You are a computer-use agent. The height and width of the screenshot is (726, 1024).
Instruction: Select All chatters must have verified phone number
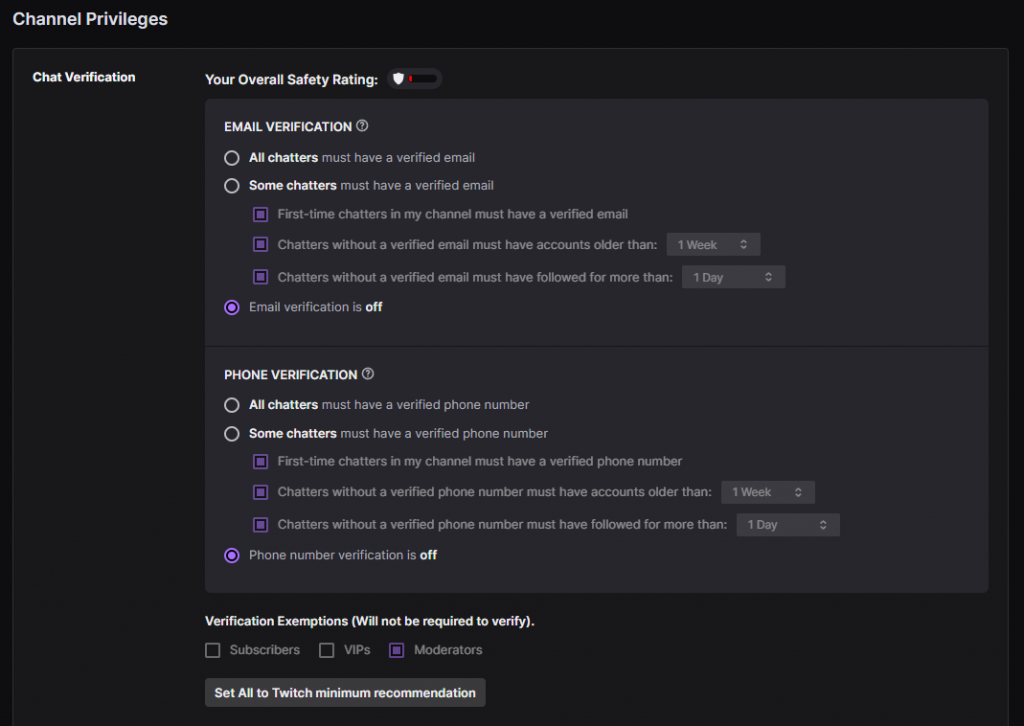pos(232,405)
